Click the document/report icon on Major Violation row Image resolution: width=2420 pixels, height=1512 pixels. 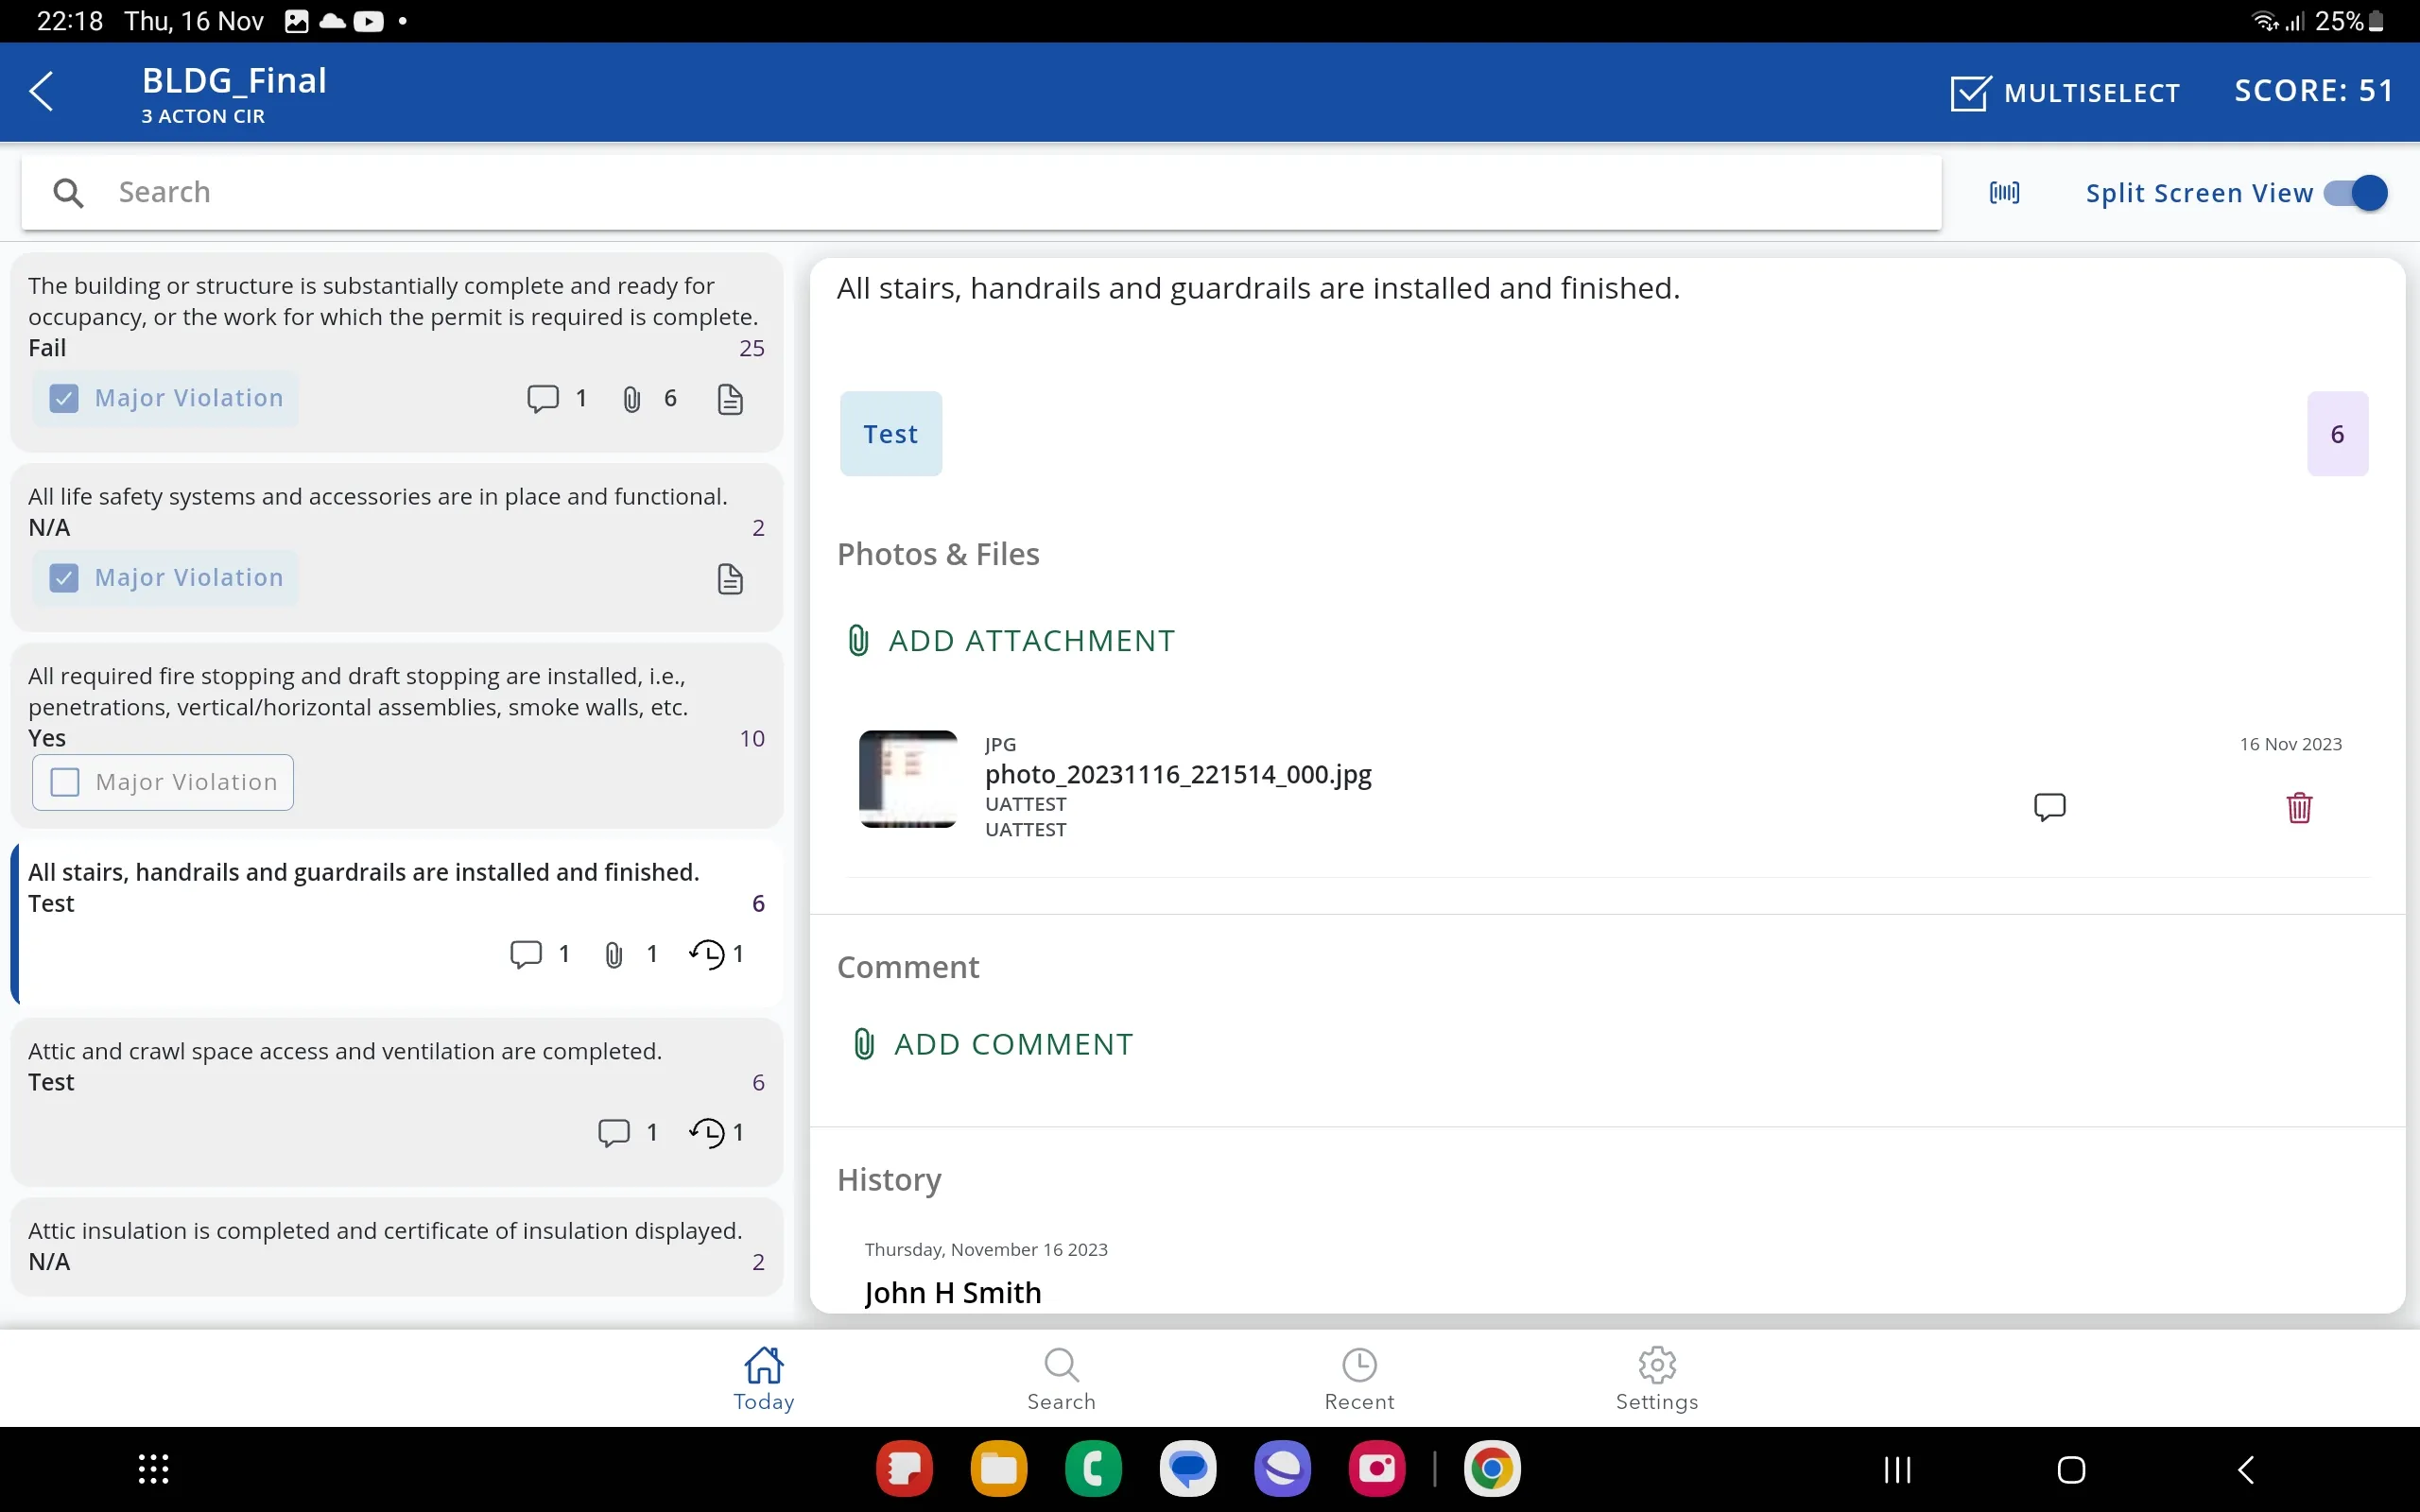pos(730,397)
